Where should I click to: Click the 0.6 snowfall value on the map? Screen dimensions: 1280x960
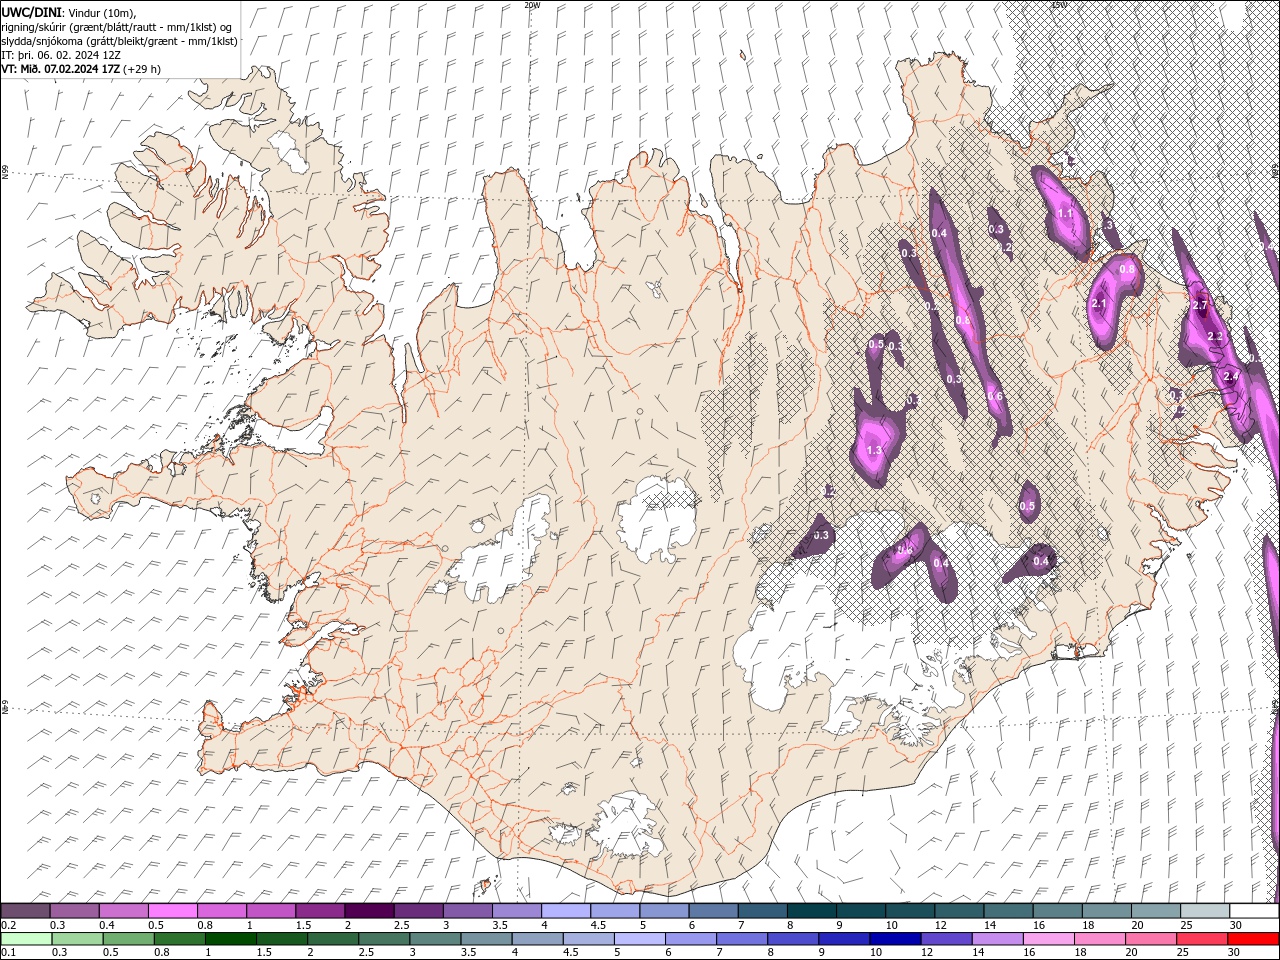(x=994, y=396)
